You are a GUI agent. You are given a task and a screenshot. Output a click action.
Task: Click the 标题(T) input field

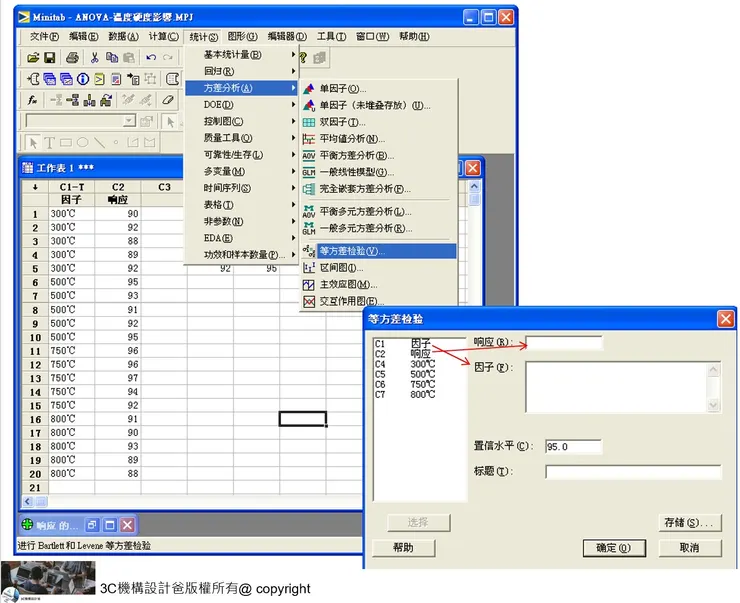click(633, 472)
